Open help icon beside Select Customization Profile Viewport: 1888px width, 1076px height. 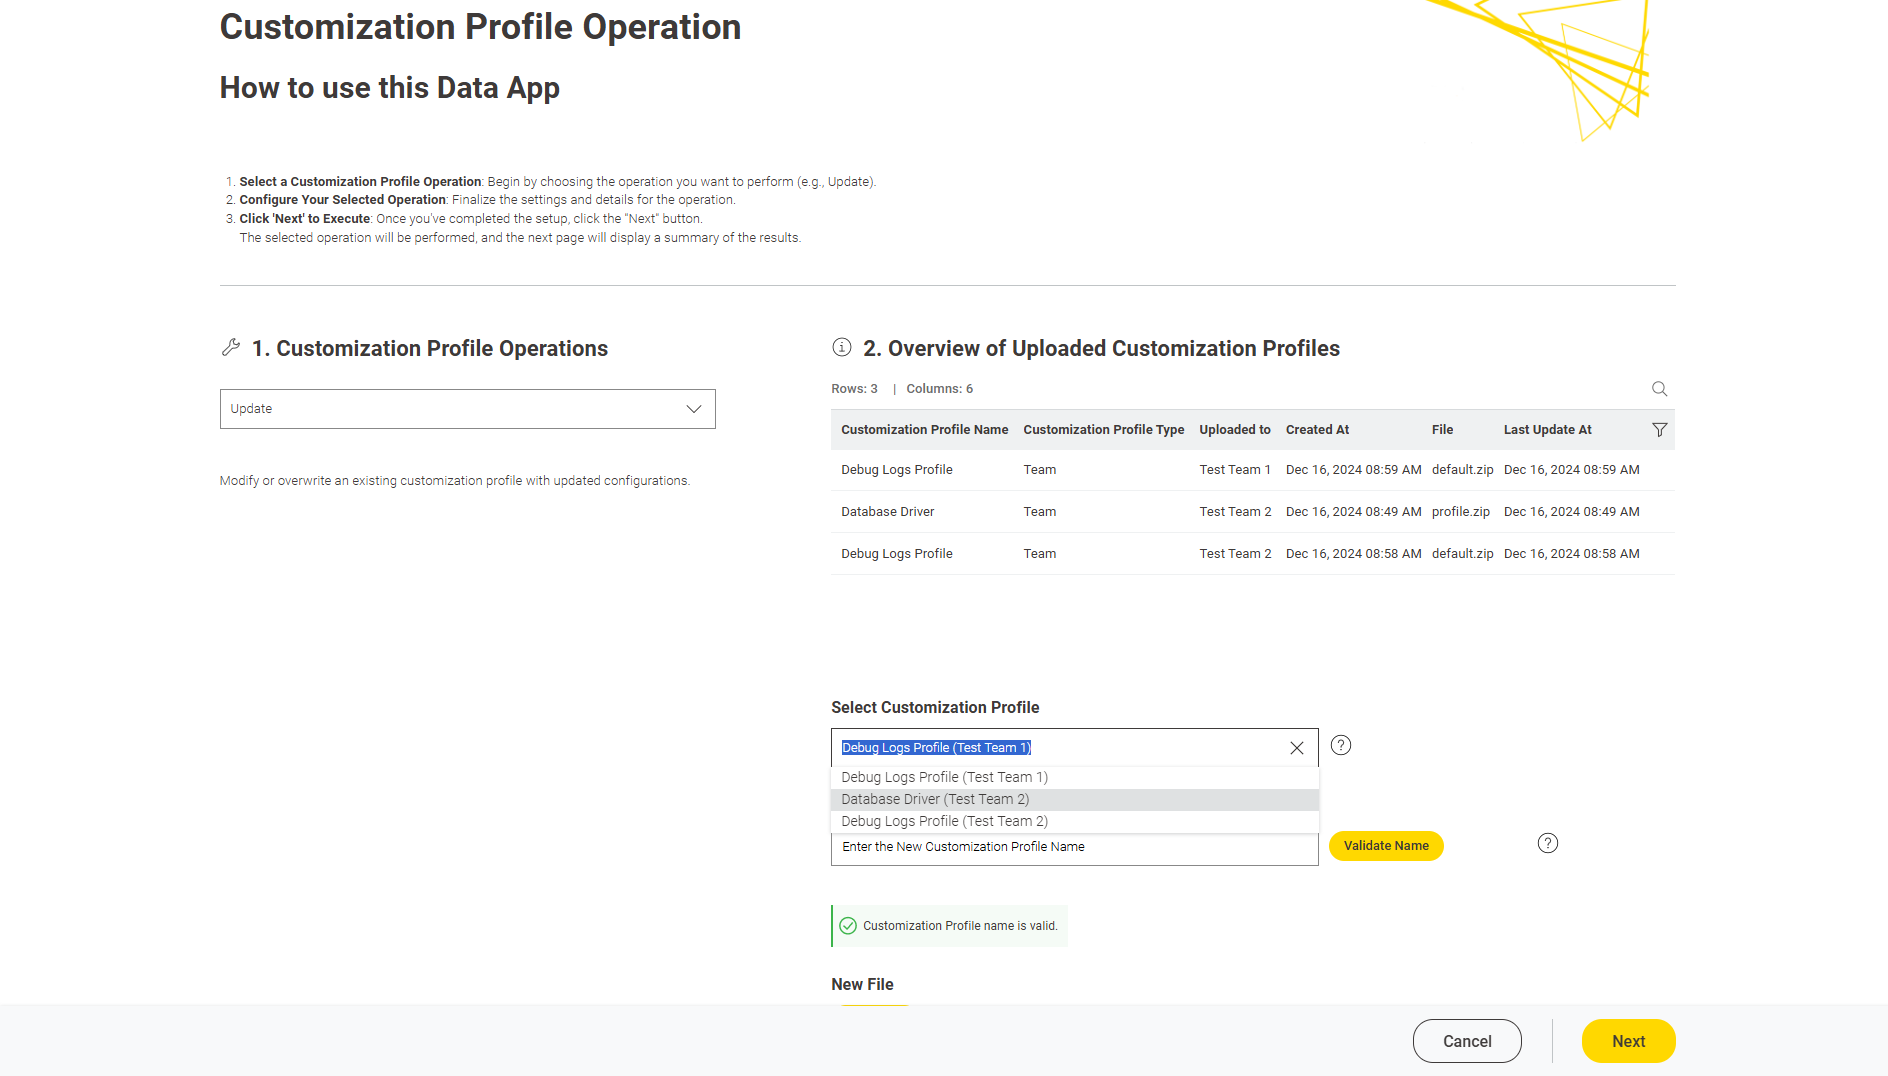1341,745
